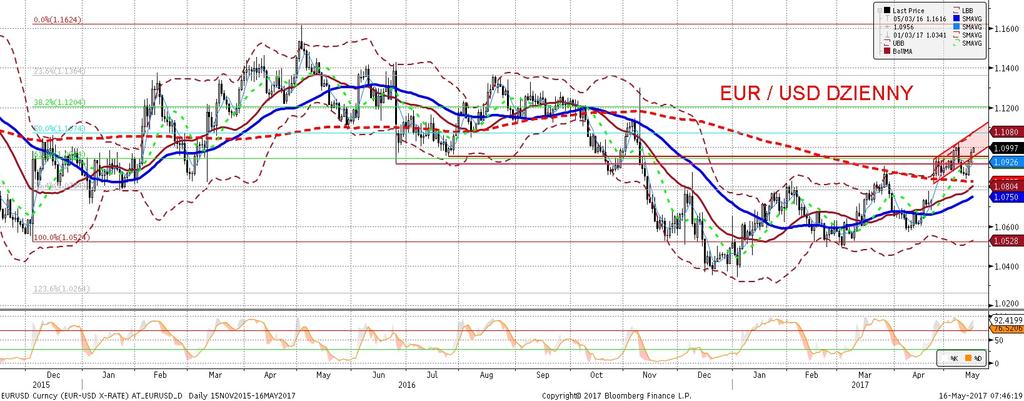The image size is (1024, 401).
Task: Click the oscillator 50 axis label
Action: 999,340
